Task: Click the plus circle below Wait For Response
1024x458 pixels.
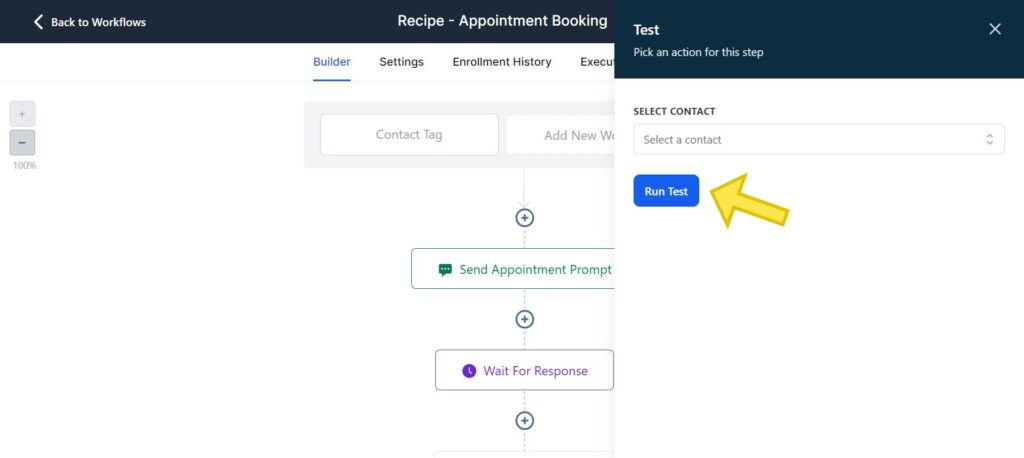Action: (524, 421)
